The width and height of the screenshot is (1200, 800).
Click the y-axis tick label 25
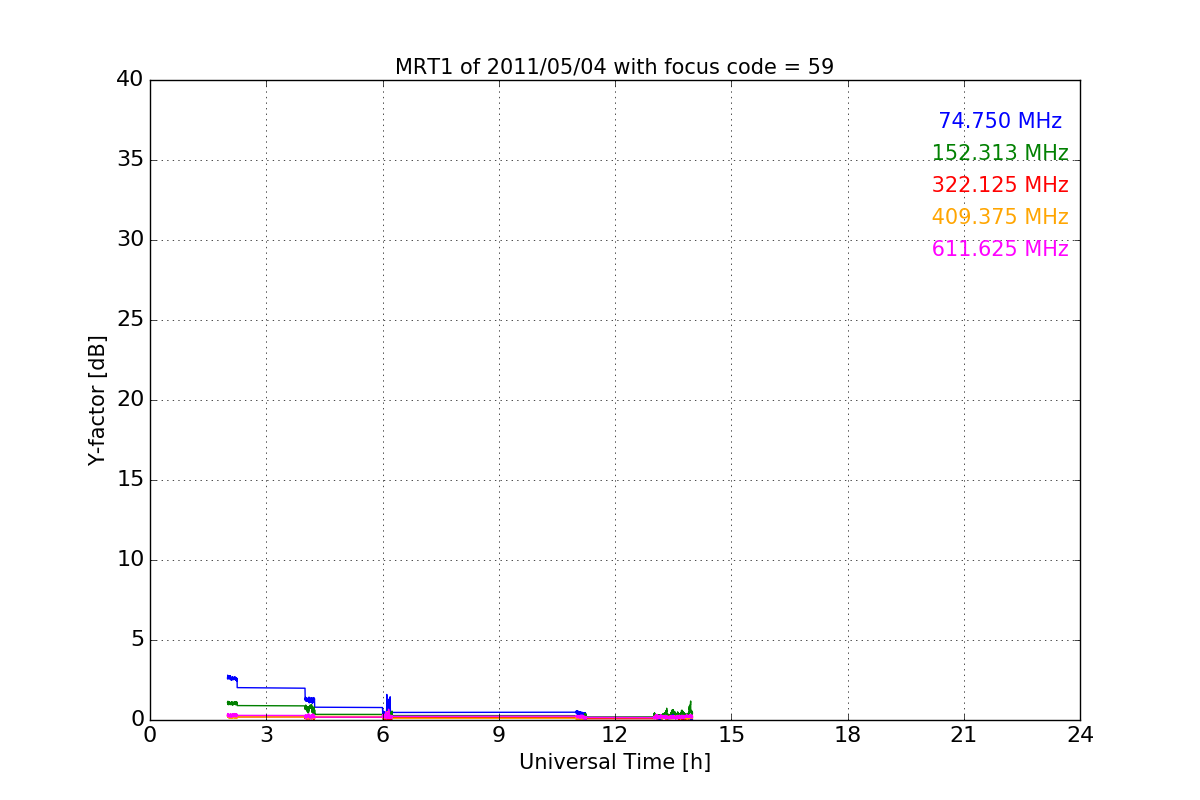[130, 320]
